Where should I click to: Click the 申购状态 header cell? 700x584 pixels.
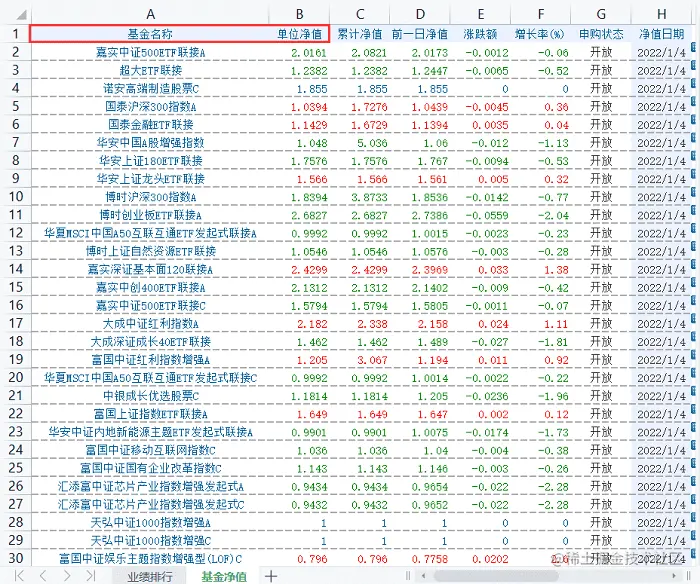pos(601,34)
